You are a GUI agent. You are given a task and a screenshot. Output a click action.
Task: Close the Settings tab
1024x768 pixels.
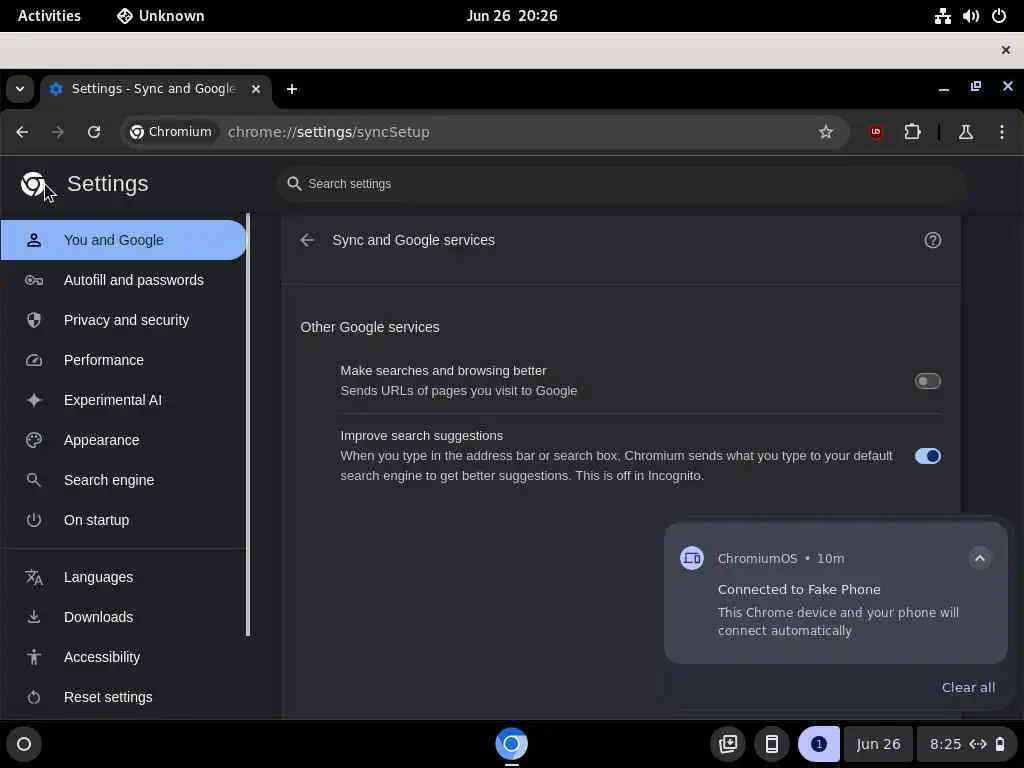coord(256,89)
